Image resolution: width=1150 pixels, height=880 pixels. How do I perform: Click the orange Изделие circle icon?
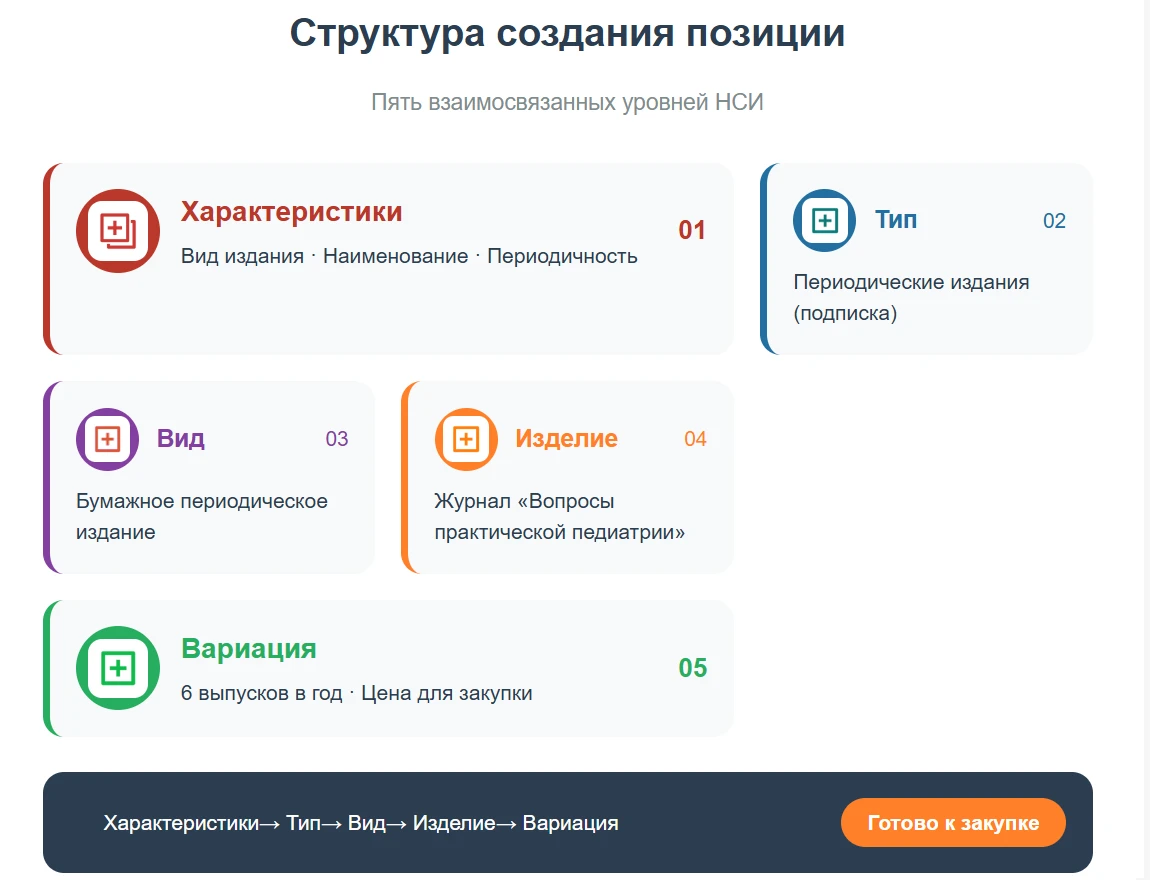(x=466, y=439)
